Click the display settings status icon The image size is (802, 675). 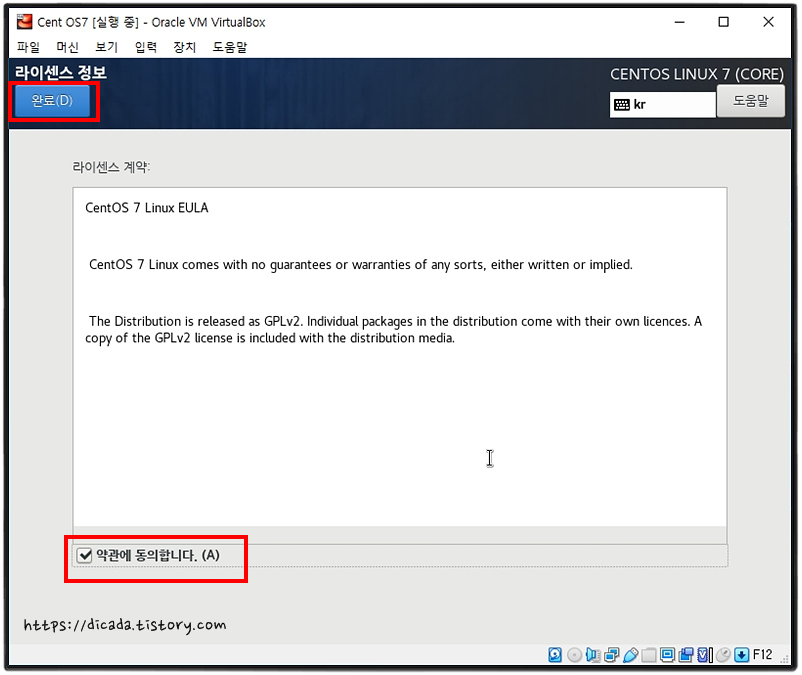pos(667,655)
